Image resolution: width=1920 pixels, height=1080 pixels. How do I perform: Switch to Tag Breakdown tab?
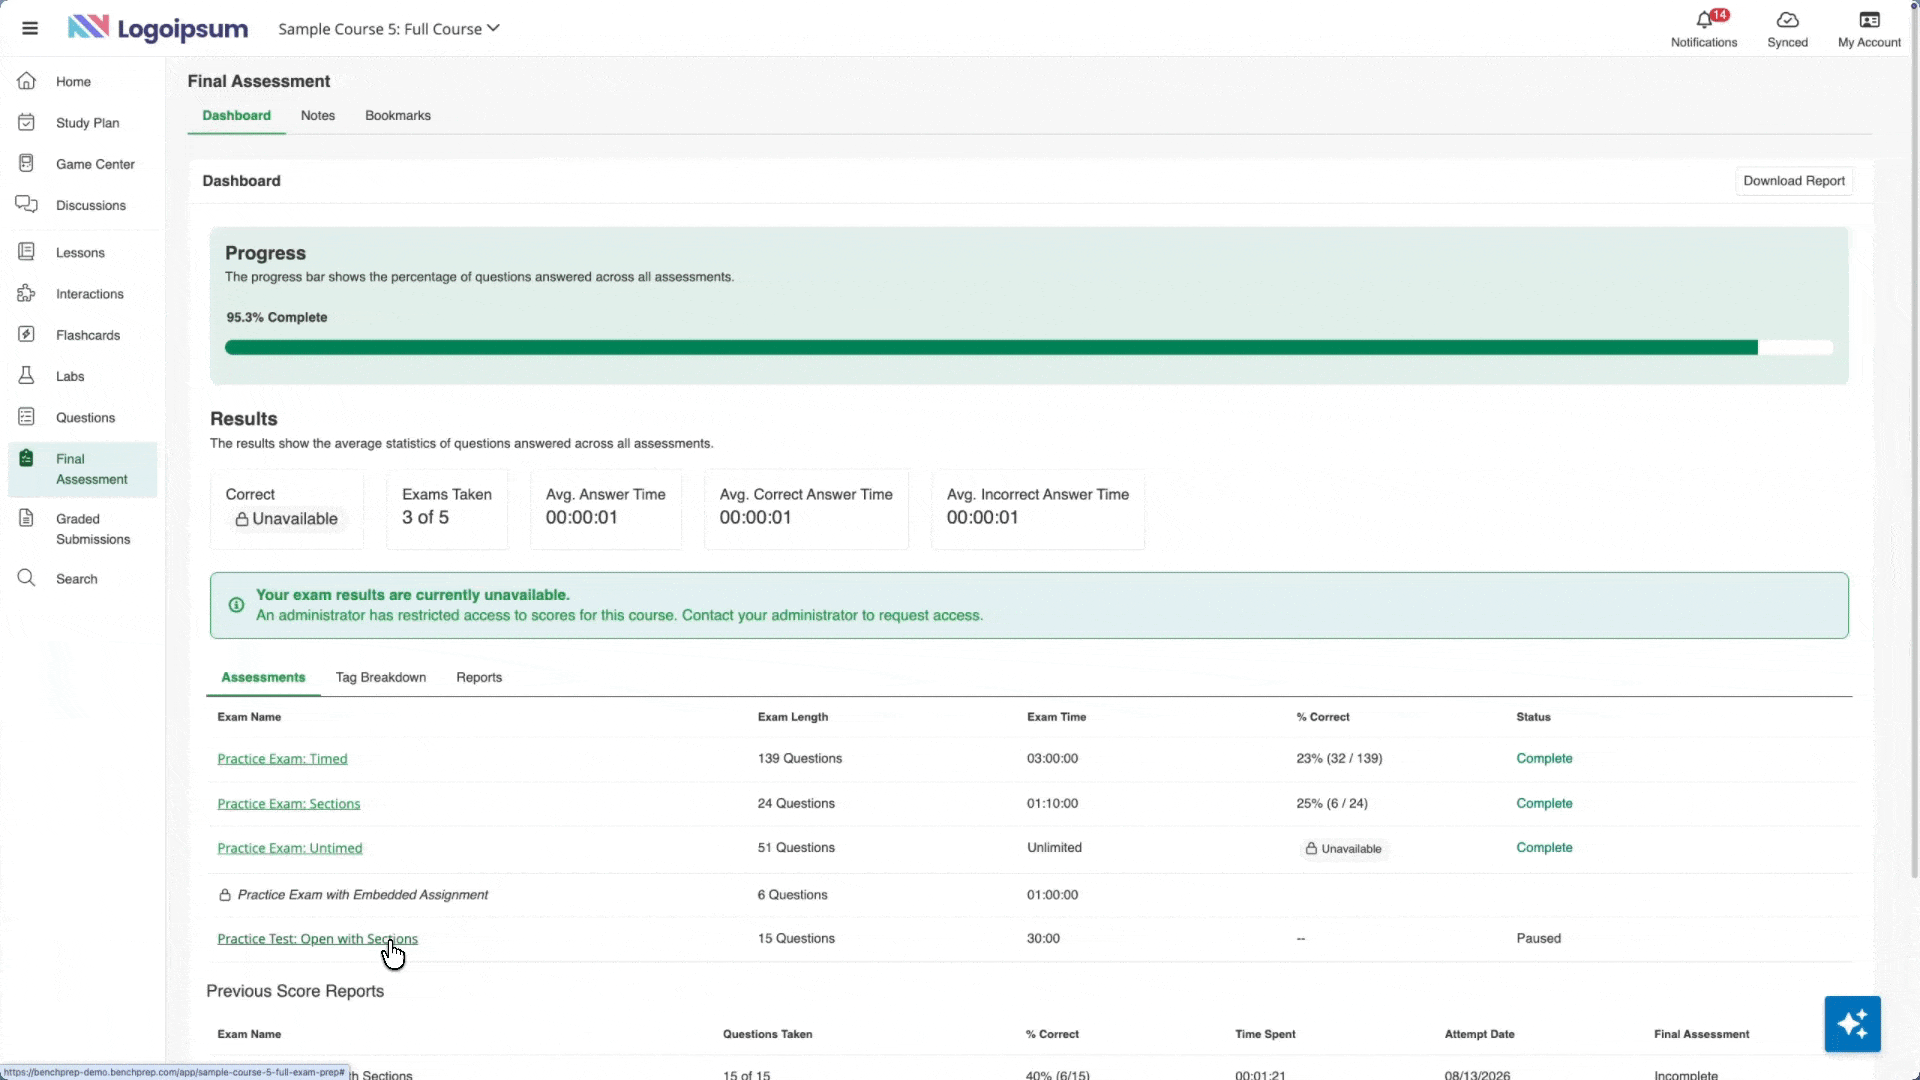point(381,678)
